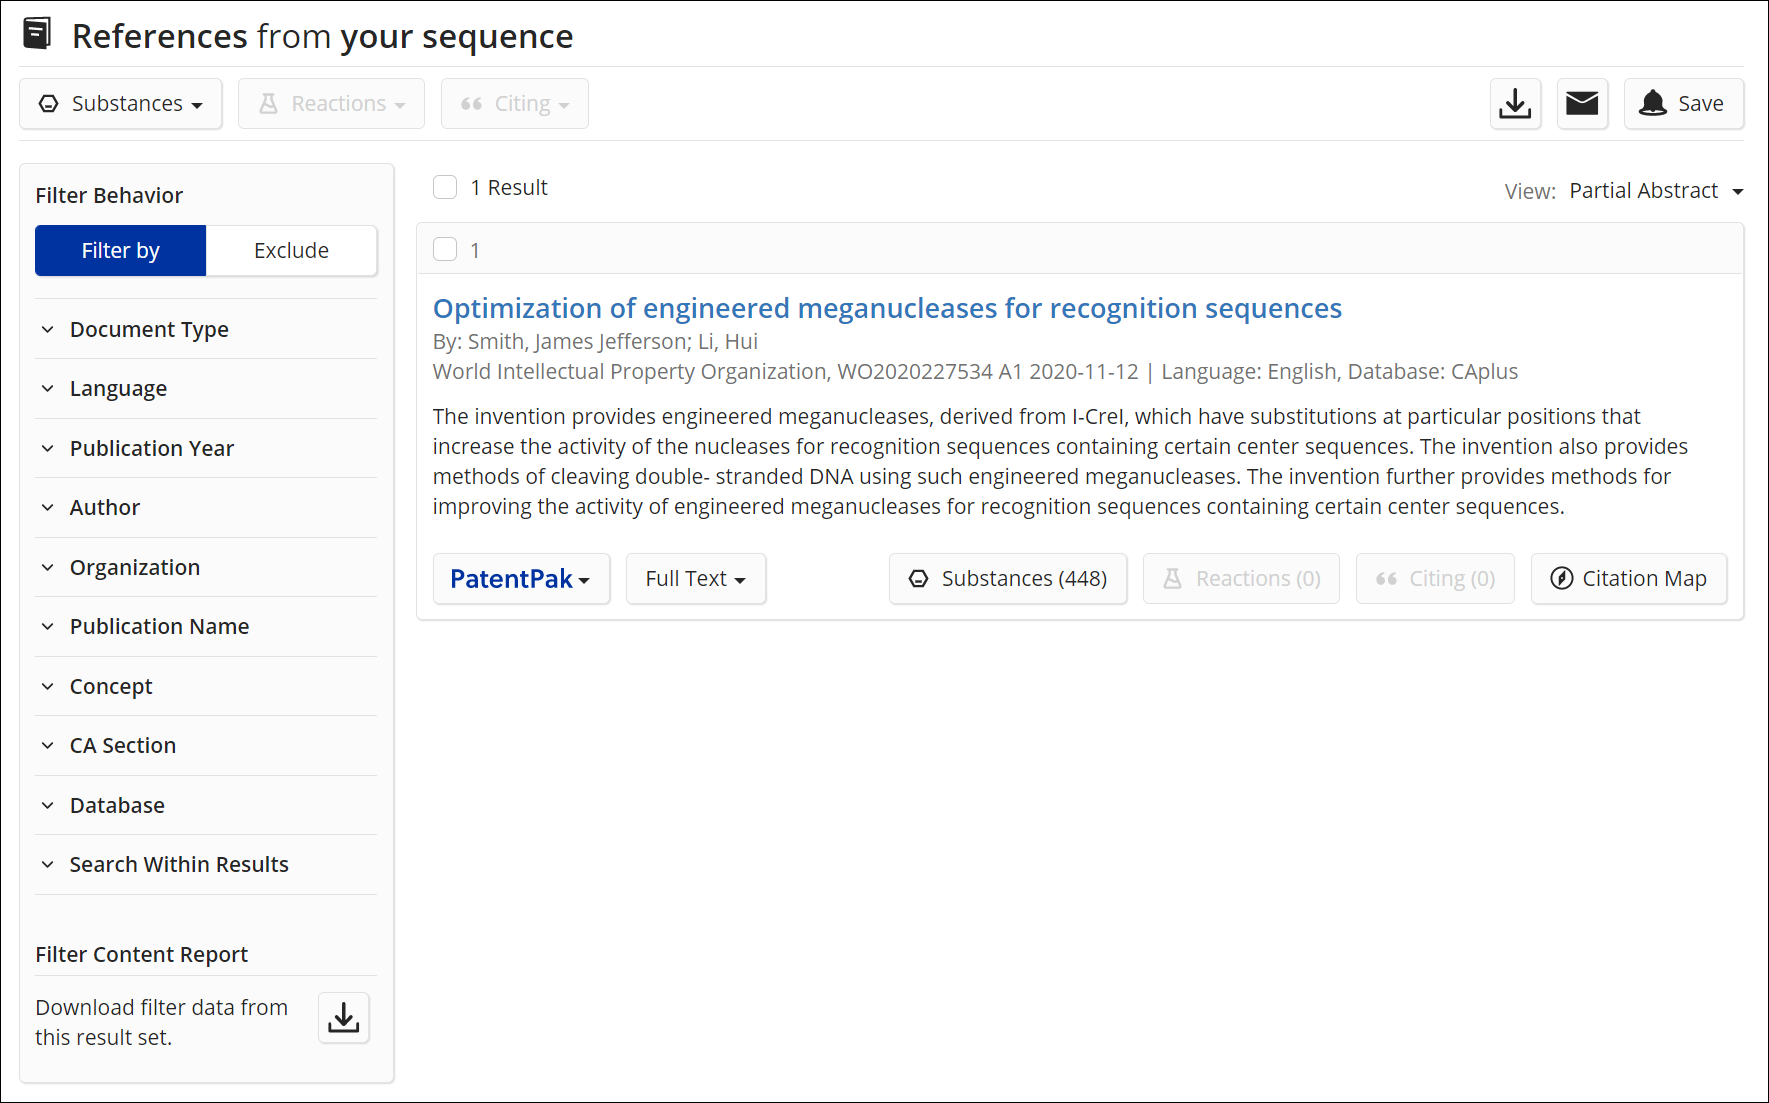Screen dimensions: 1769x1103
Task: Open the engineered meganucleases patent title link
Action: pos(886,308)
